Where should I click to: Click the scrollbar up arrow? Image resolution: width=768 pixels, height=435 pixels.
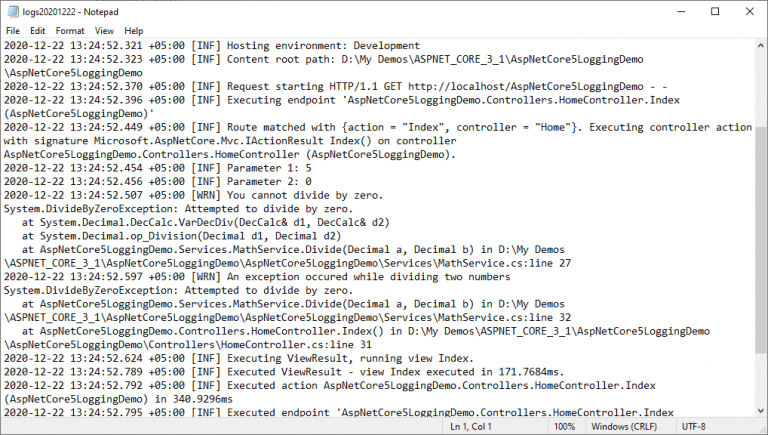(x=761, y=46)
